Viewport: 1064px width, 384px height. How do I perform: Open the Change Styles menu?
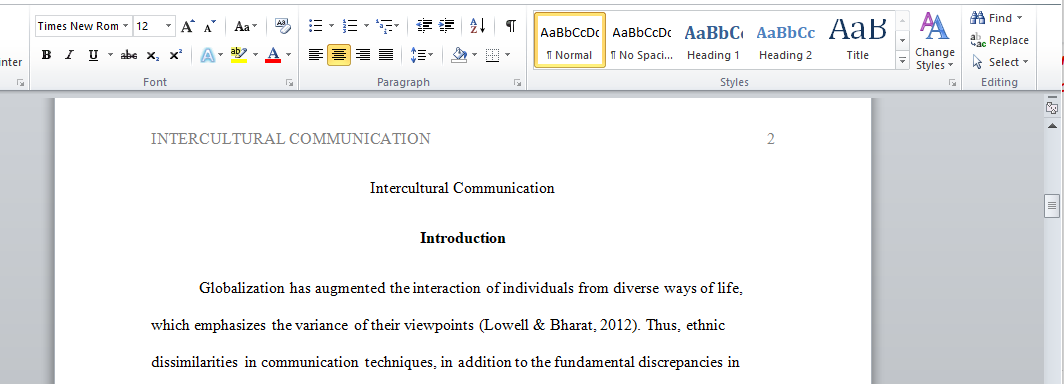point(934,41)
